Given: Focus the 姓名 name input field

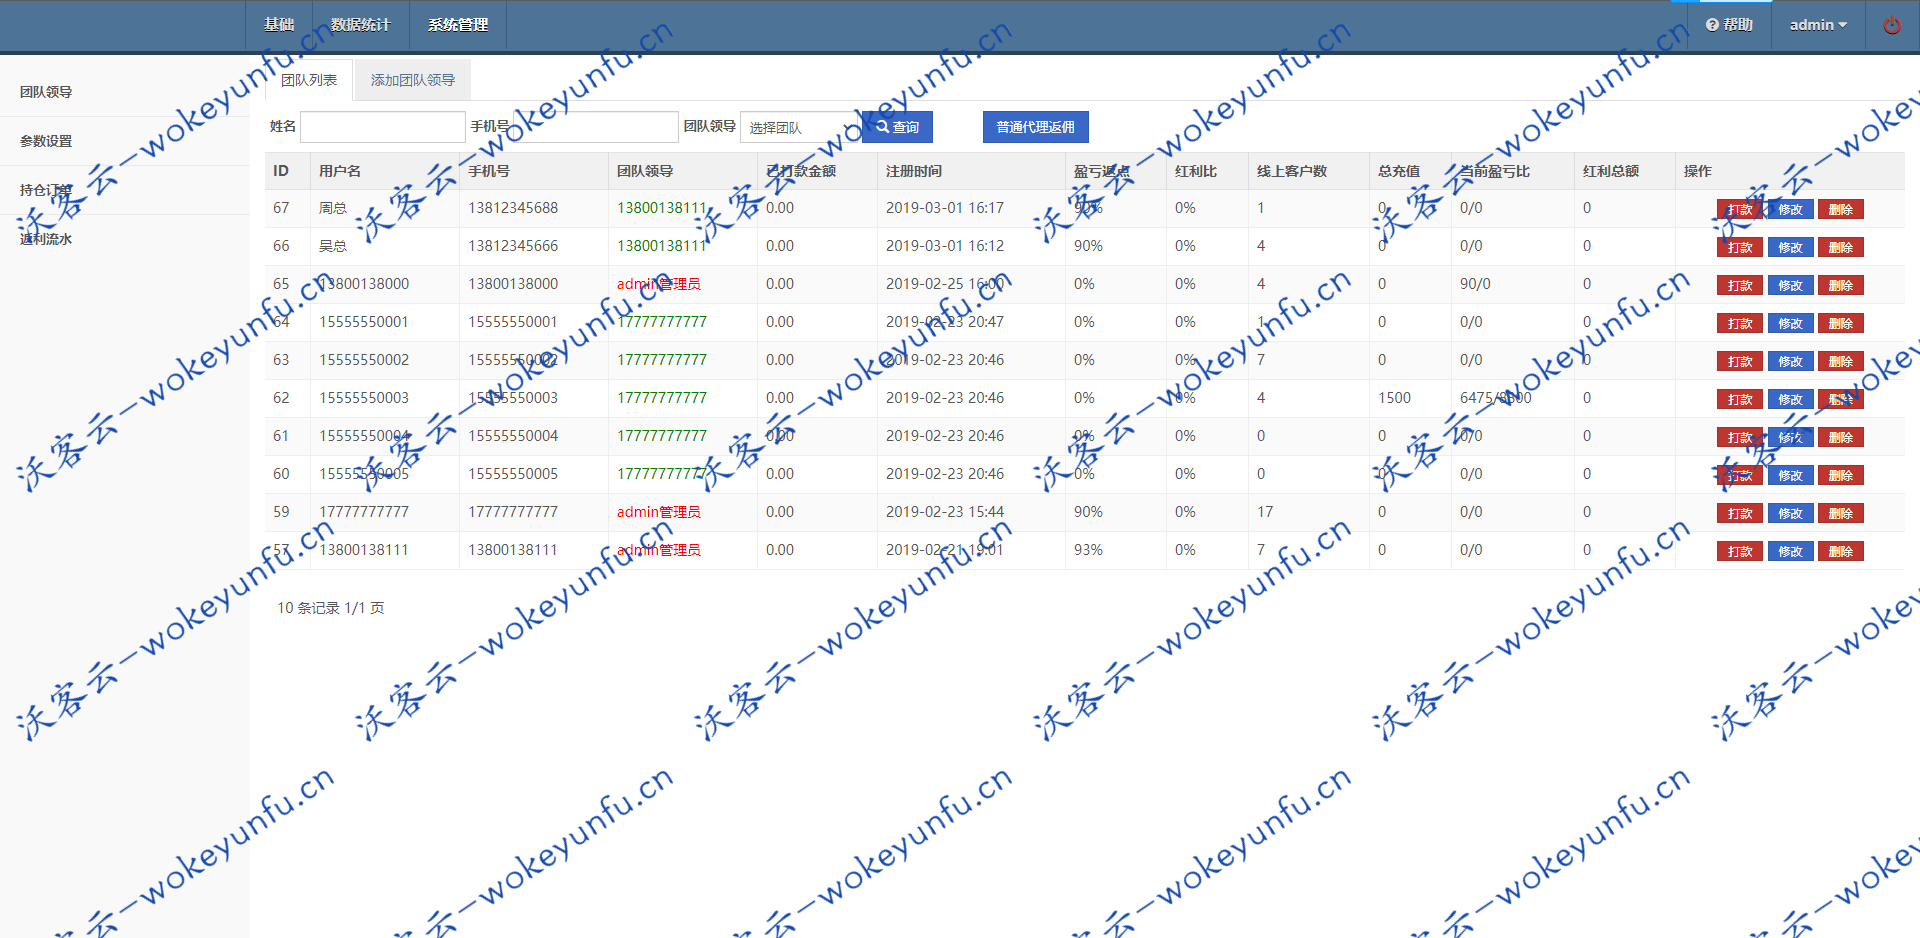Looking at the screenshot, I should click(x=383, y=127).
